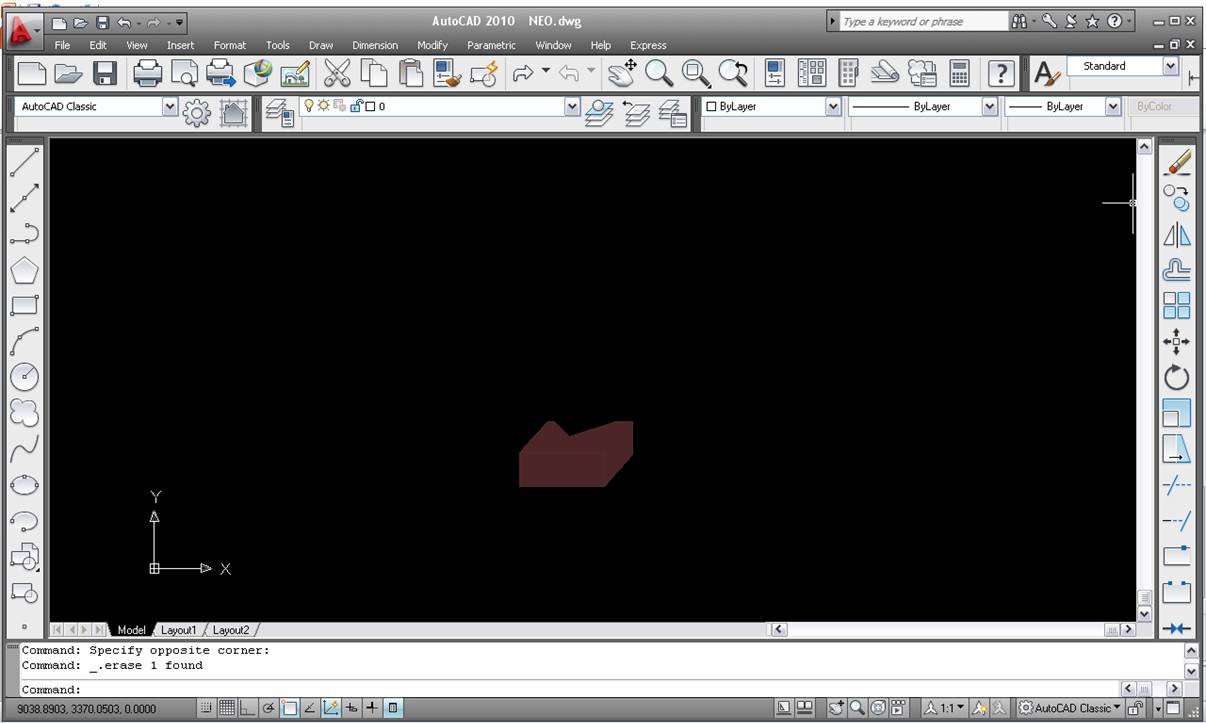The height and width of the screenshot is (723, 1206).
Task: Toggle Quick Properties in status bar
Action: click(393, 708)
